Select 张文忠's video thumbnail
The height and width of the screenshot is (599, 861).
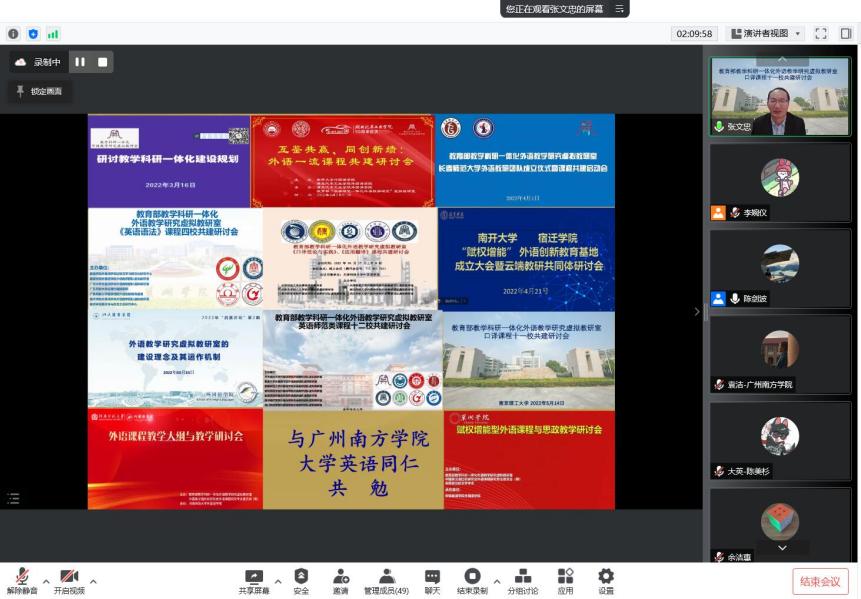pyautogui.click(x=780, y=97)
